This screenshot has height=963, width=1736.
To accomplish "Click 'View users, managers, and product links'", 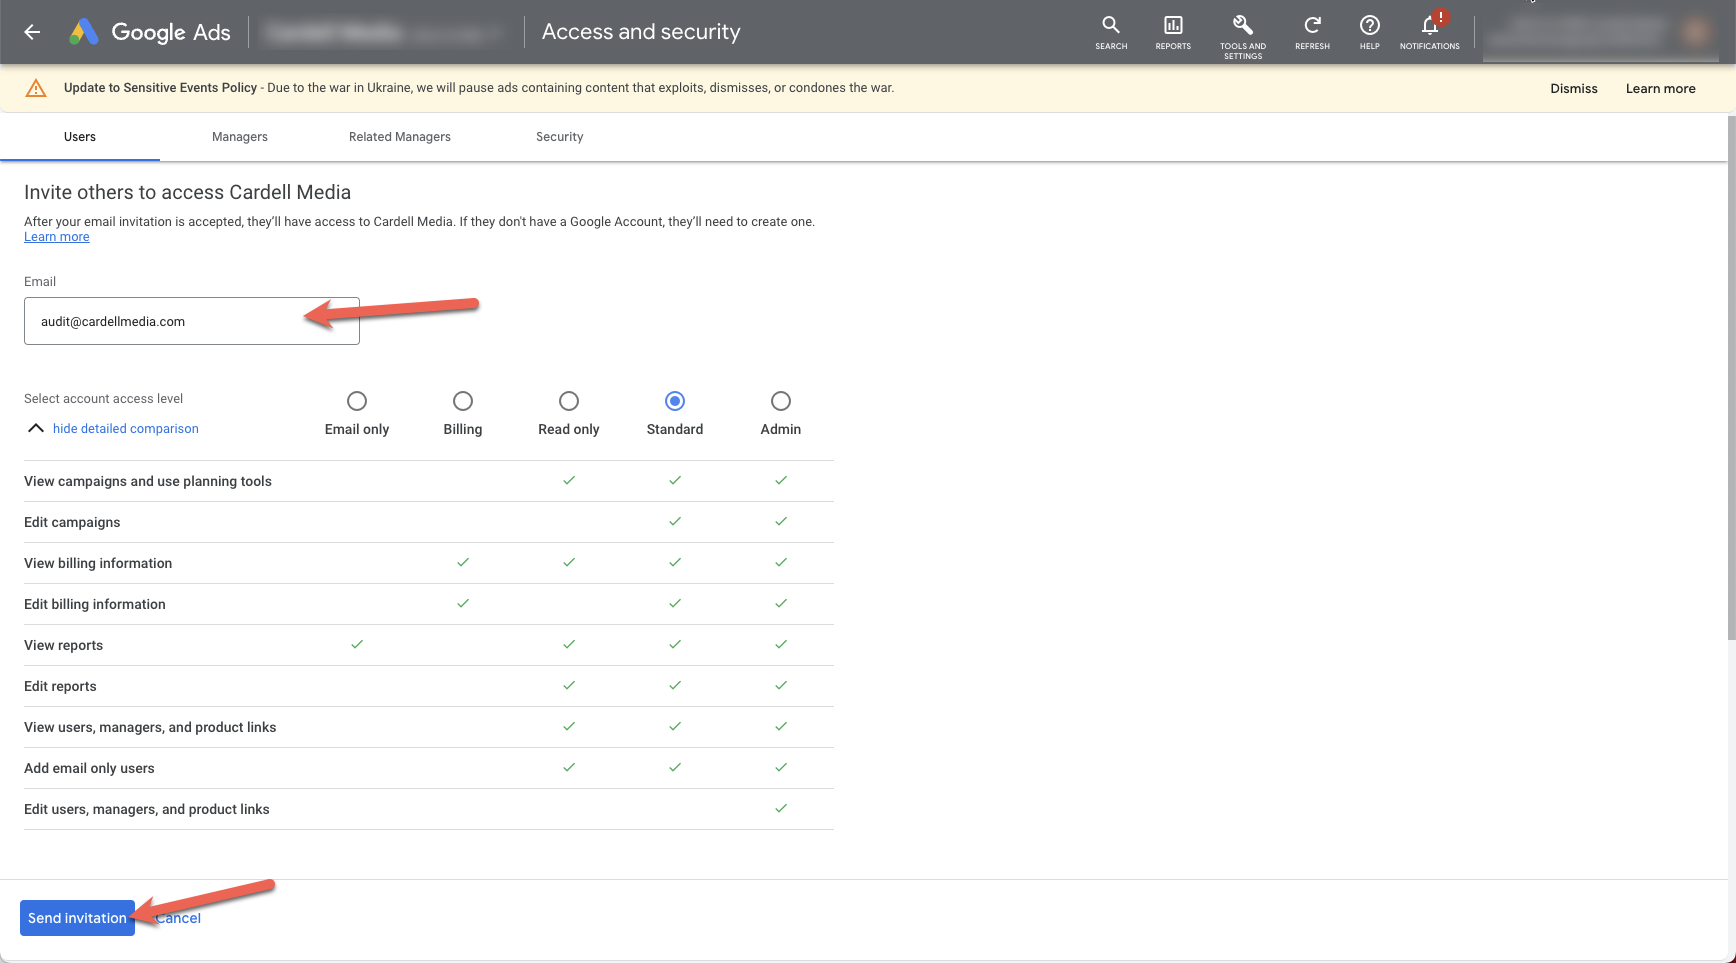I will (x=150, y=727).
